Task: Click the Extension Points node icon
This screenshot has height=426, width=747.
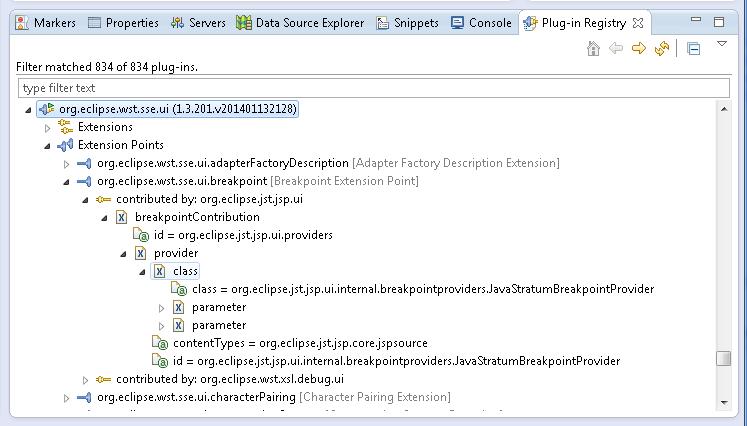Action: pyautogui.click(x=65, y=145)
